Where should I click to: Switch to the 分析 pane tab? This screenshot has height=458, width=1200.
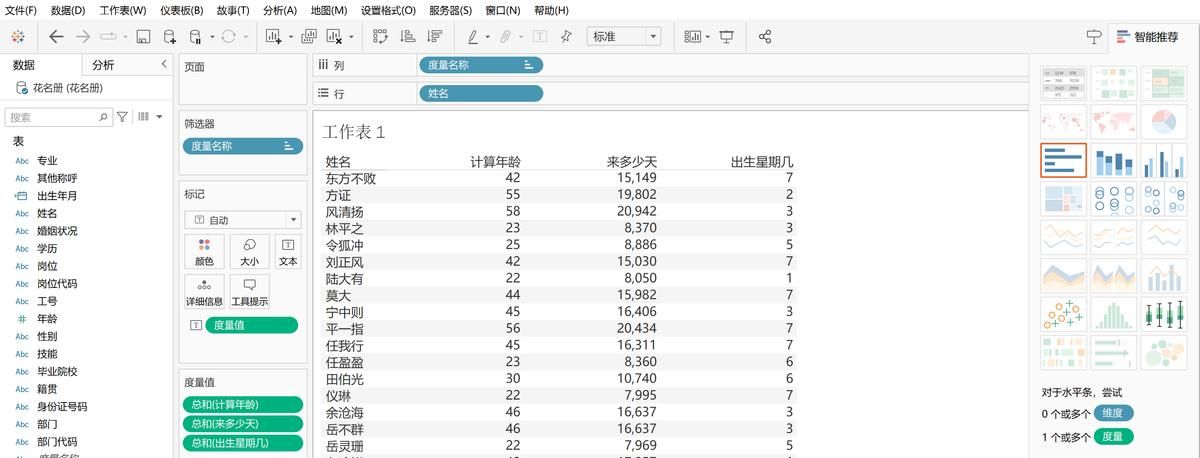click(x=103, y=65)
